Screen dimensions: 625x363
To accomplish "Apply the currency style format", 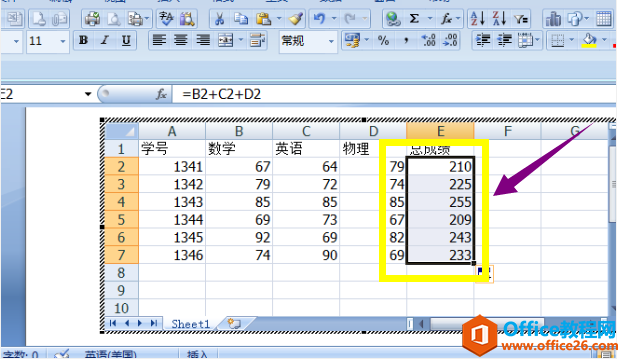I will (352, 40).
